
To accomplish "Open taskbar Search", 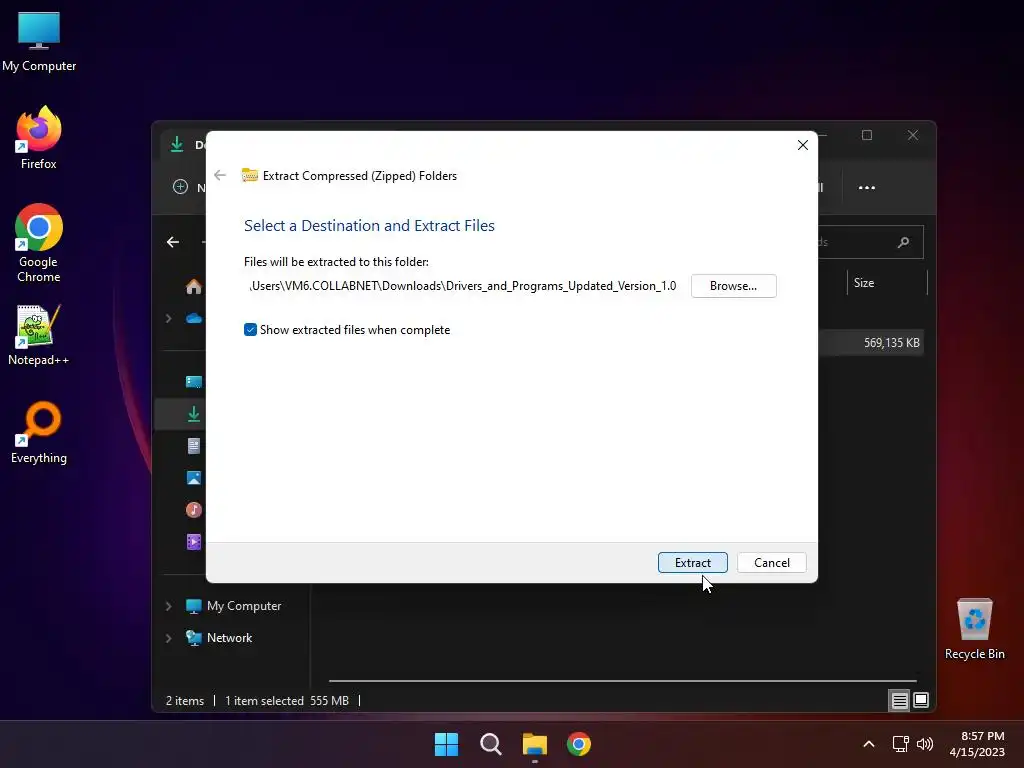I will point(490,744).
